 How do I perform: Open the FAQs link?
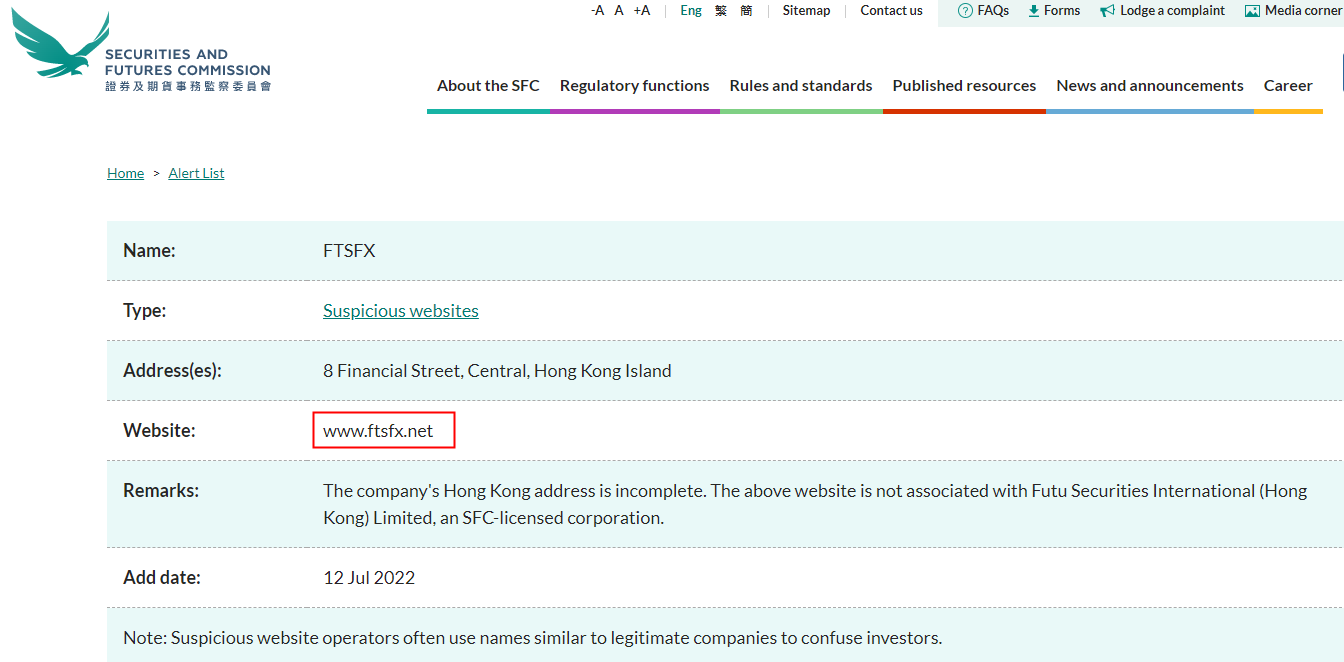(x=993, y=10)
